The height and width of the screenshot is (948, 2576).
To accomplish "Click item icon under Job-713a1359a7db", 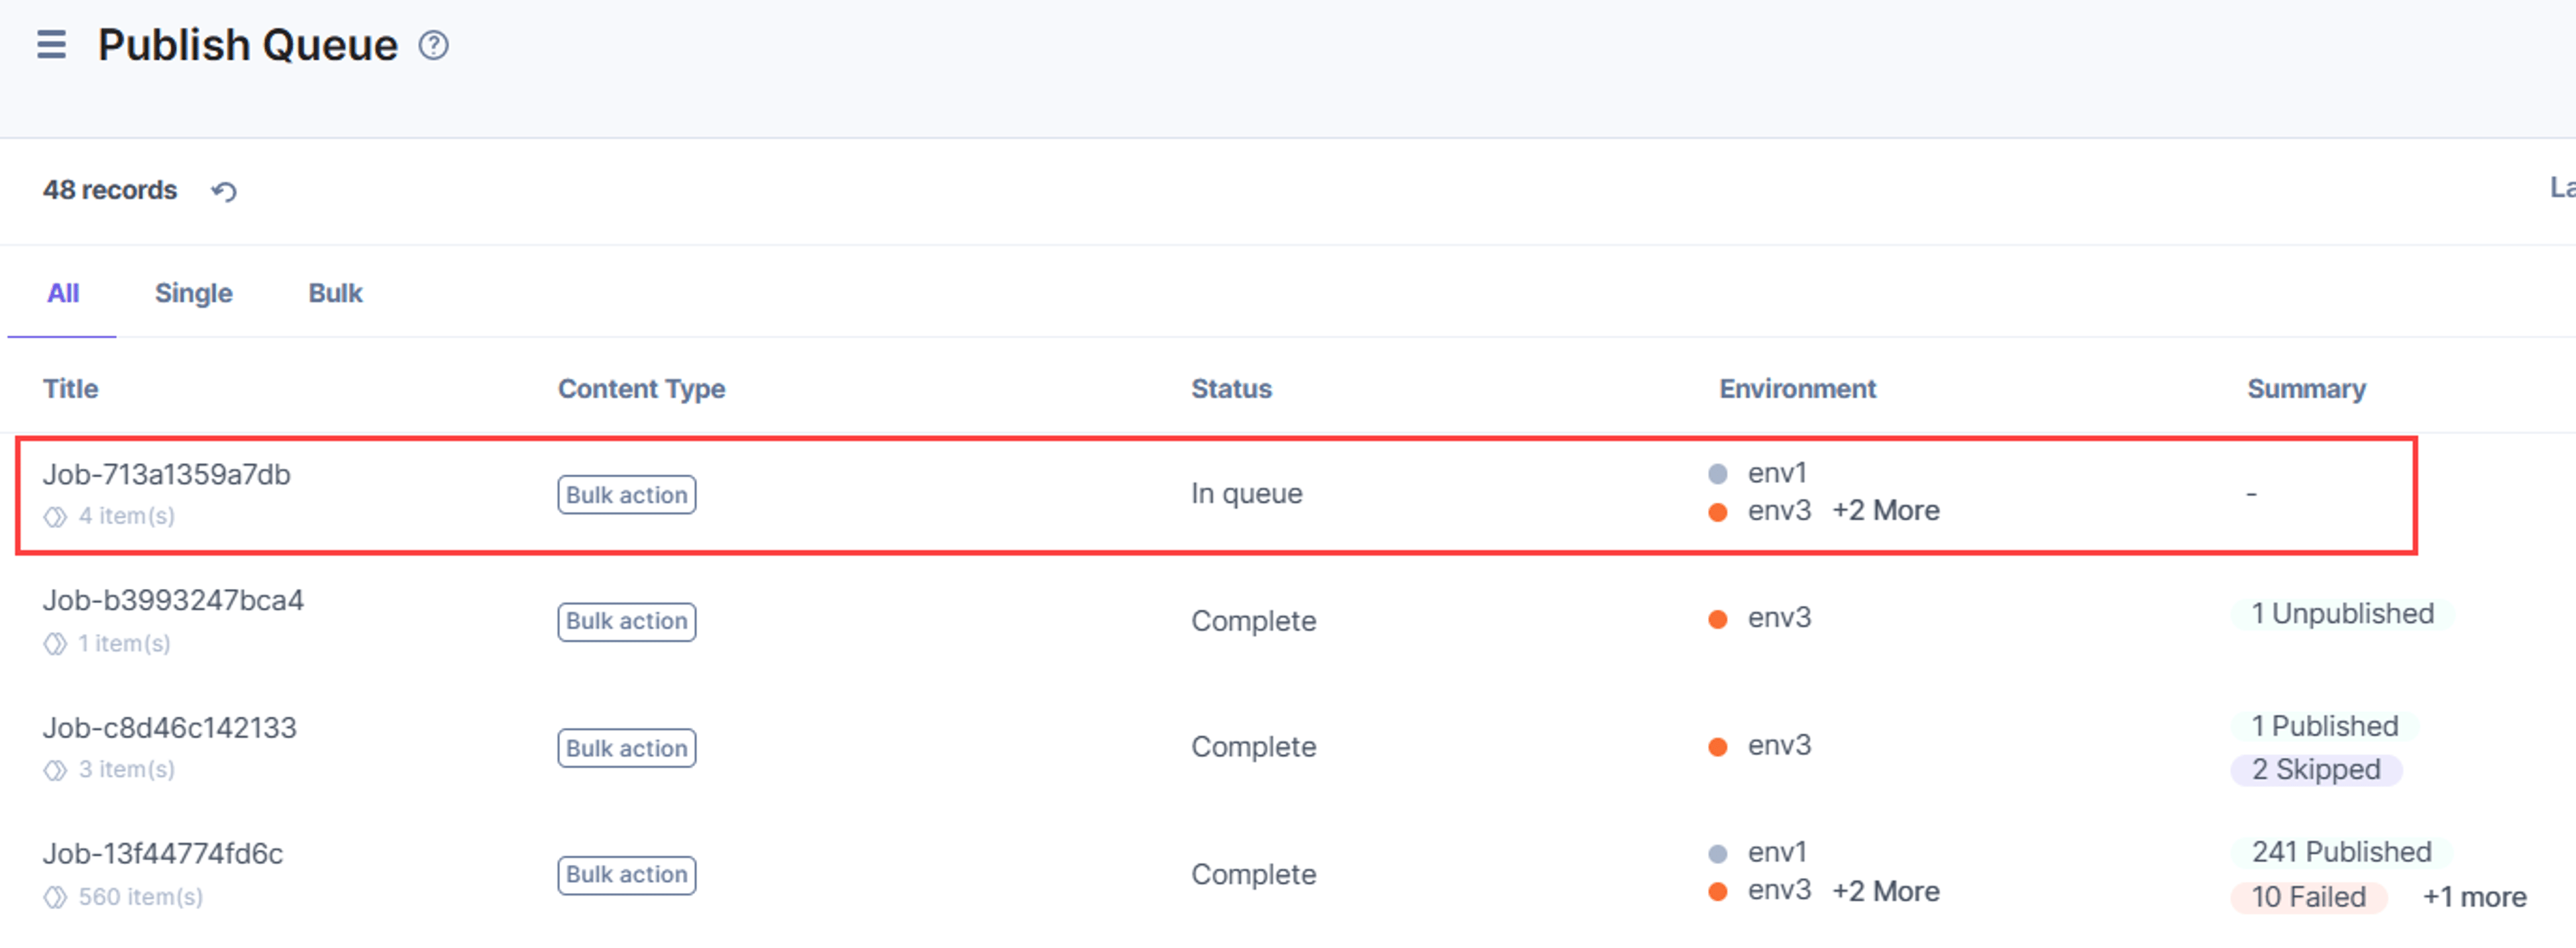I will [x=55, y=517].
